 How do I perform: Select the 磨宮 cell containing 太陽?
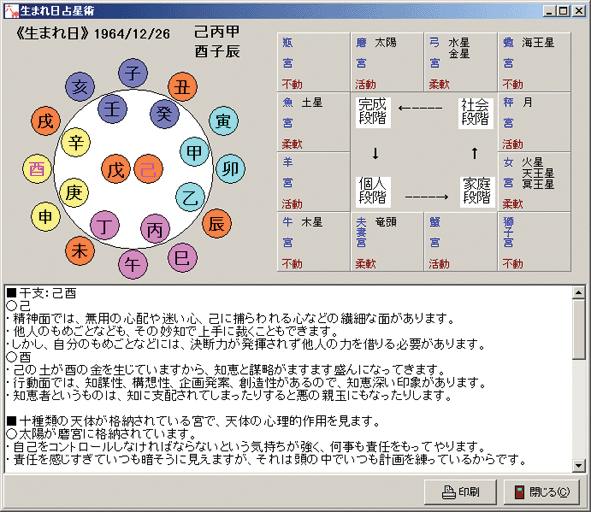(x=387, y=62)
